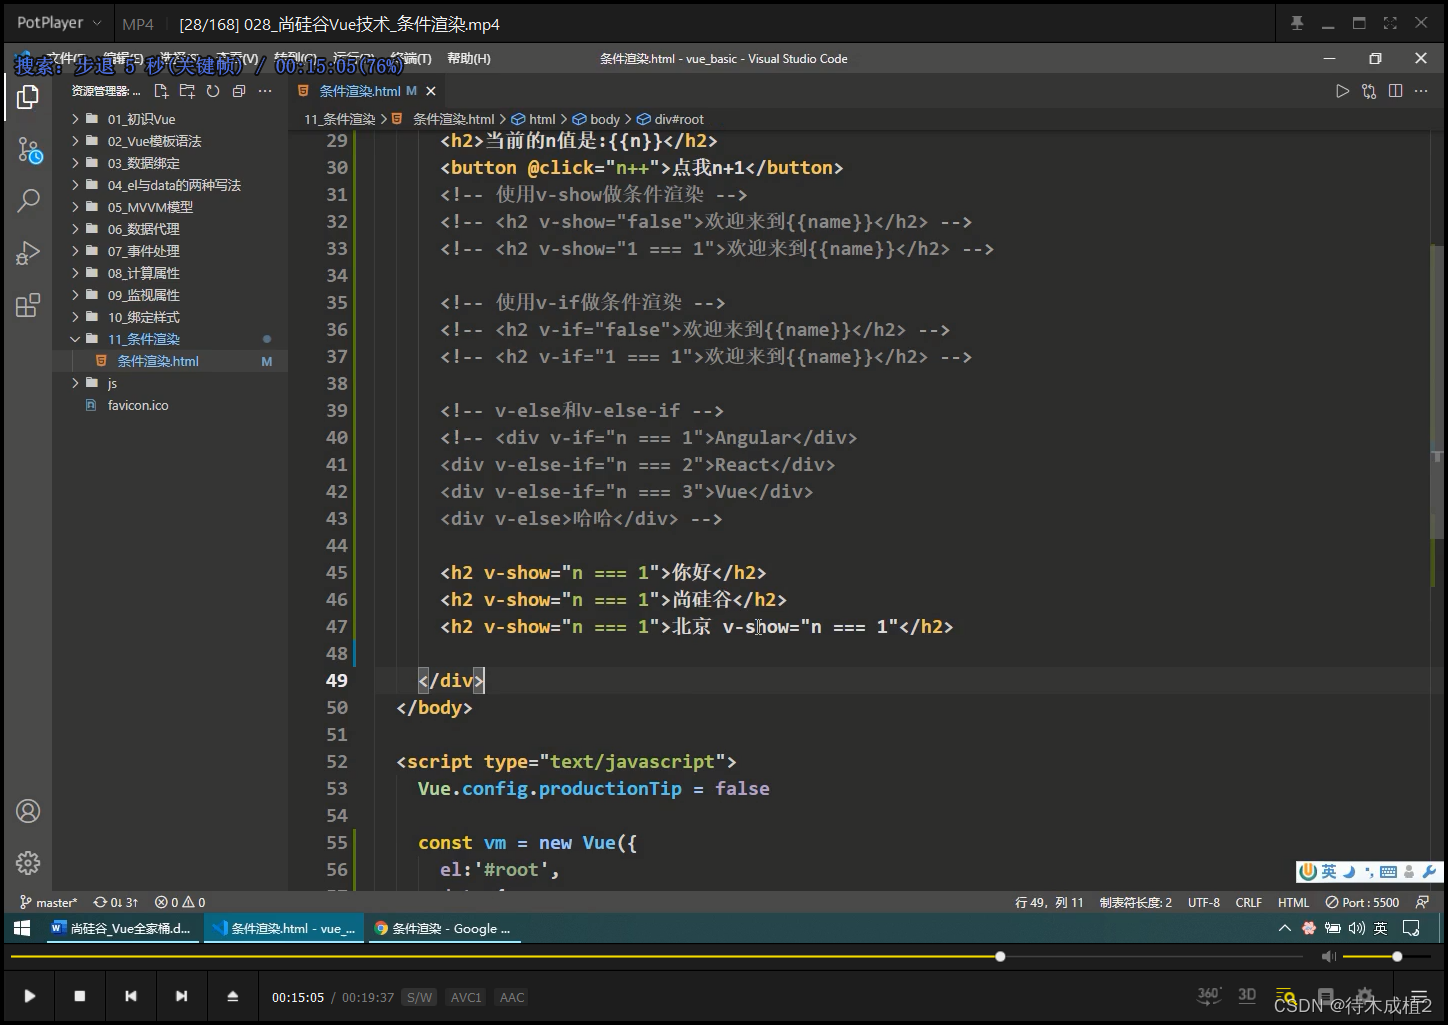Open the PotPlayer main menu dropdown
1448x1025 pixels.
coord(59,23)
